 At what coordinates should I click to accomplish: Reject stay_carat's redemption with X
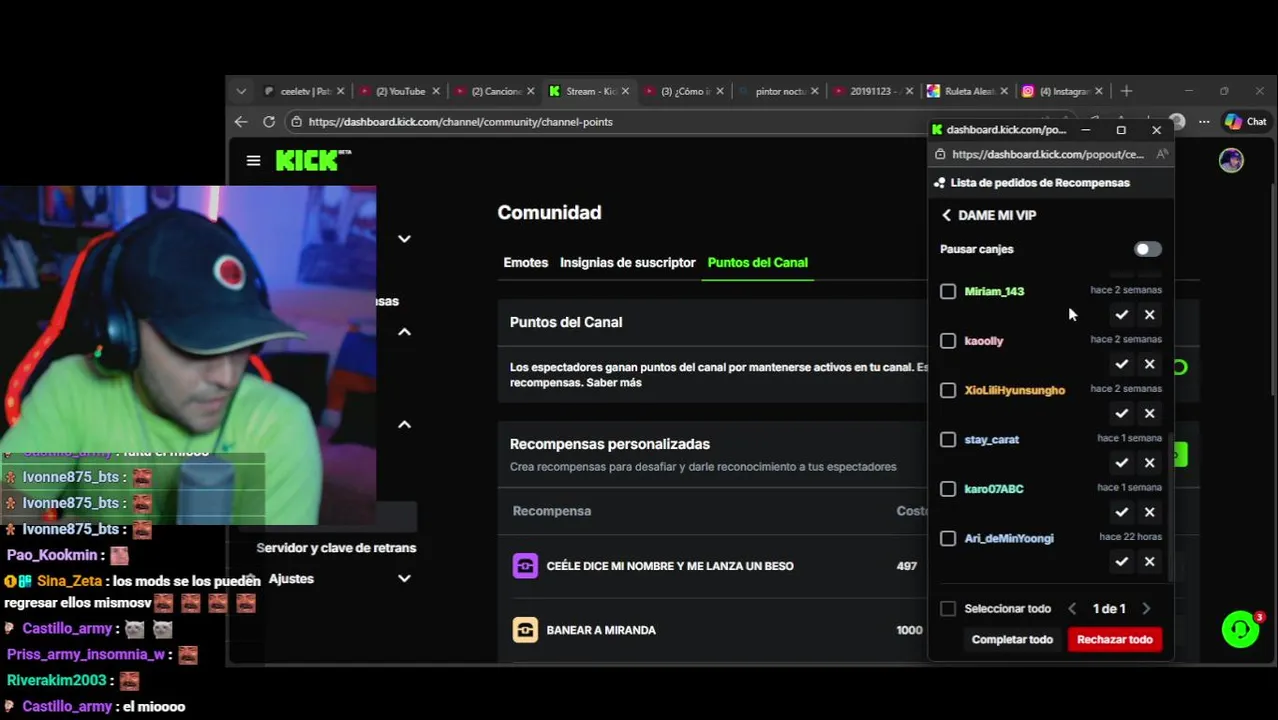pyautogui.click(x=1149, y=463)
